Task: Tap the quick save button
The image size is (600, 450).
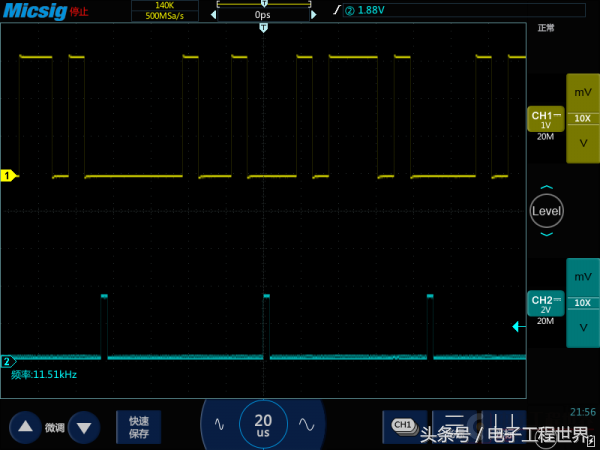Action: [139, 427]
